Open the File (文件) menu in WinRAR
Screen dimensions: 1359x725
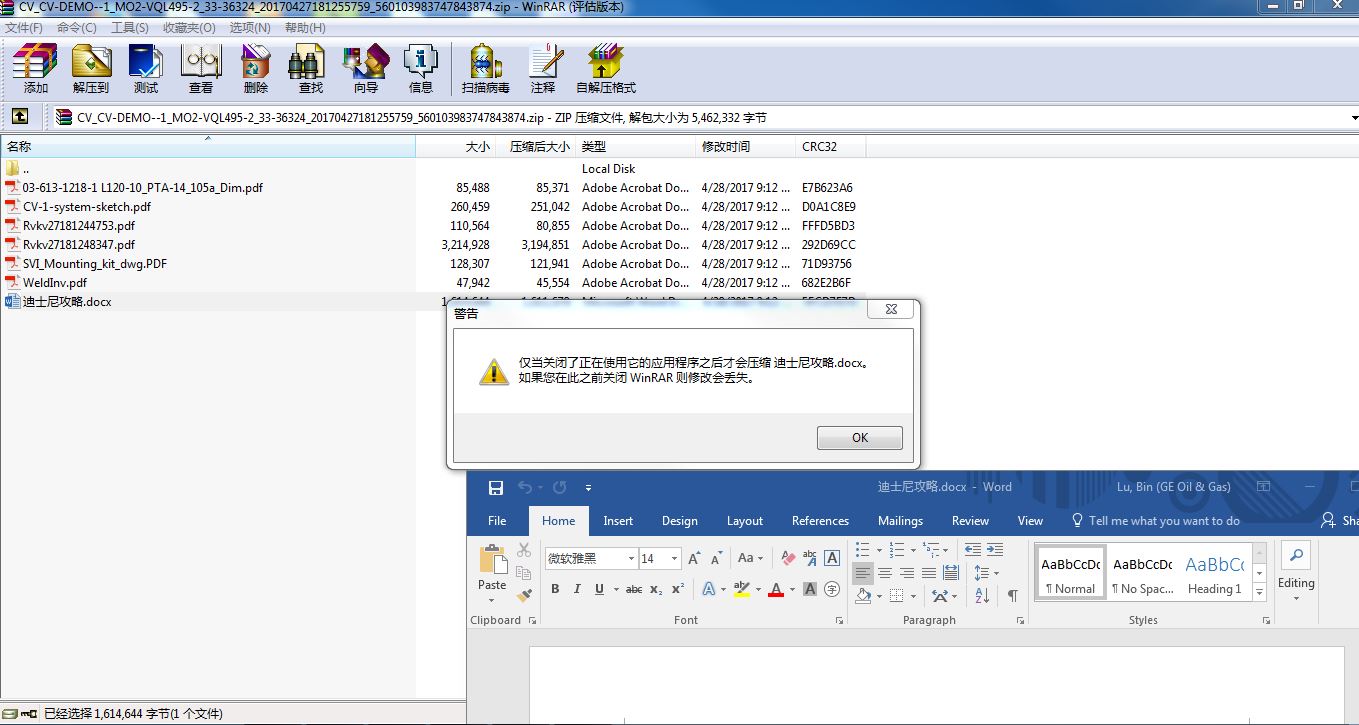coord(24,28)
